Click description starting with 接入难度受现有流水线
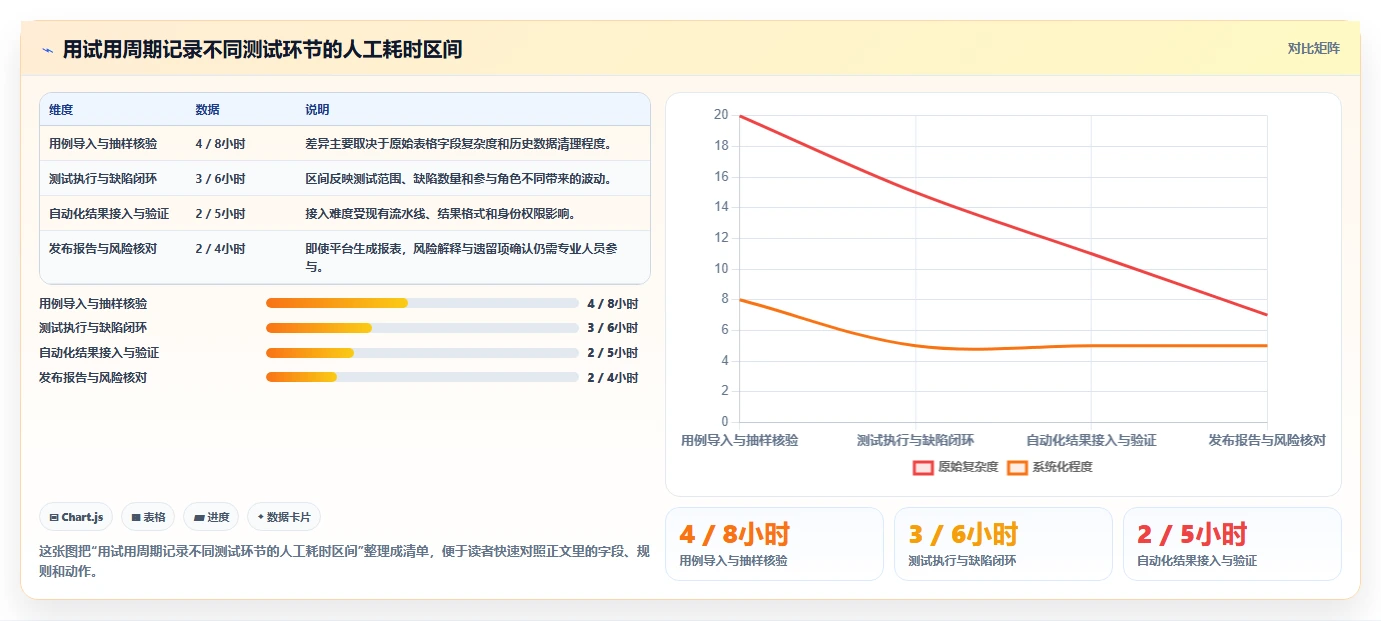1381x621 pixels. (x=440, y=214)
